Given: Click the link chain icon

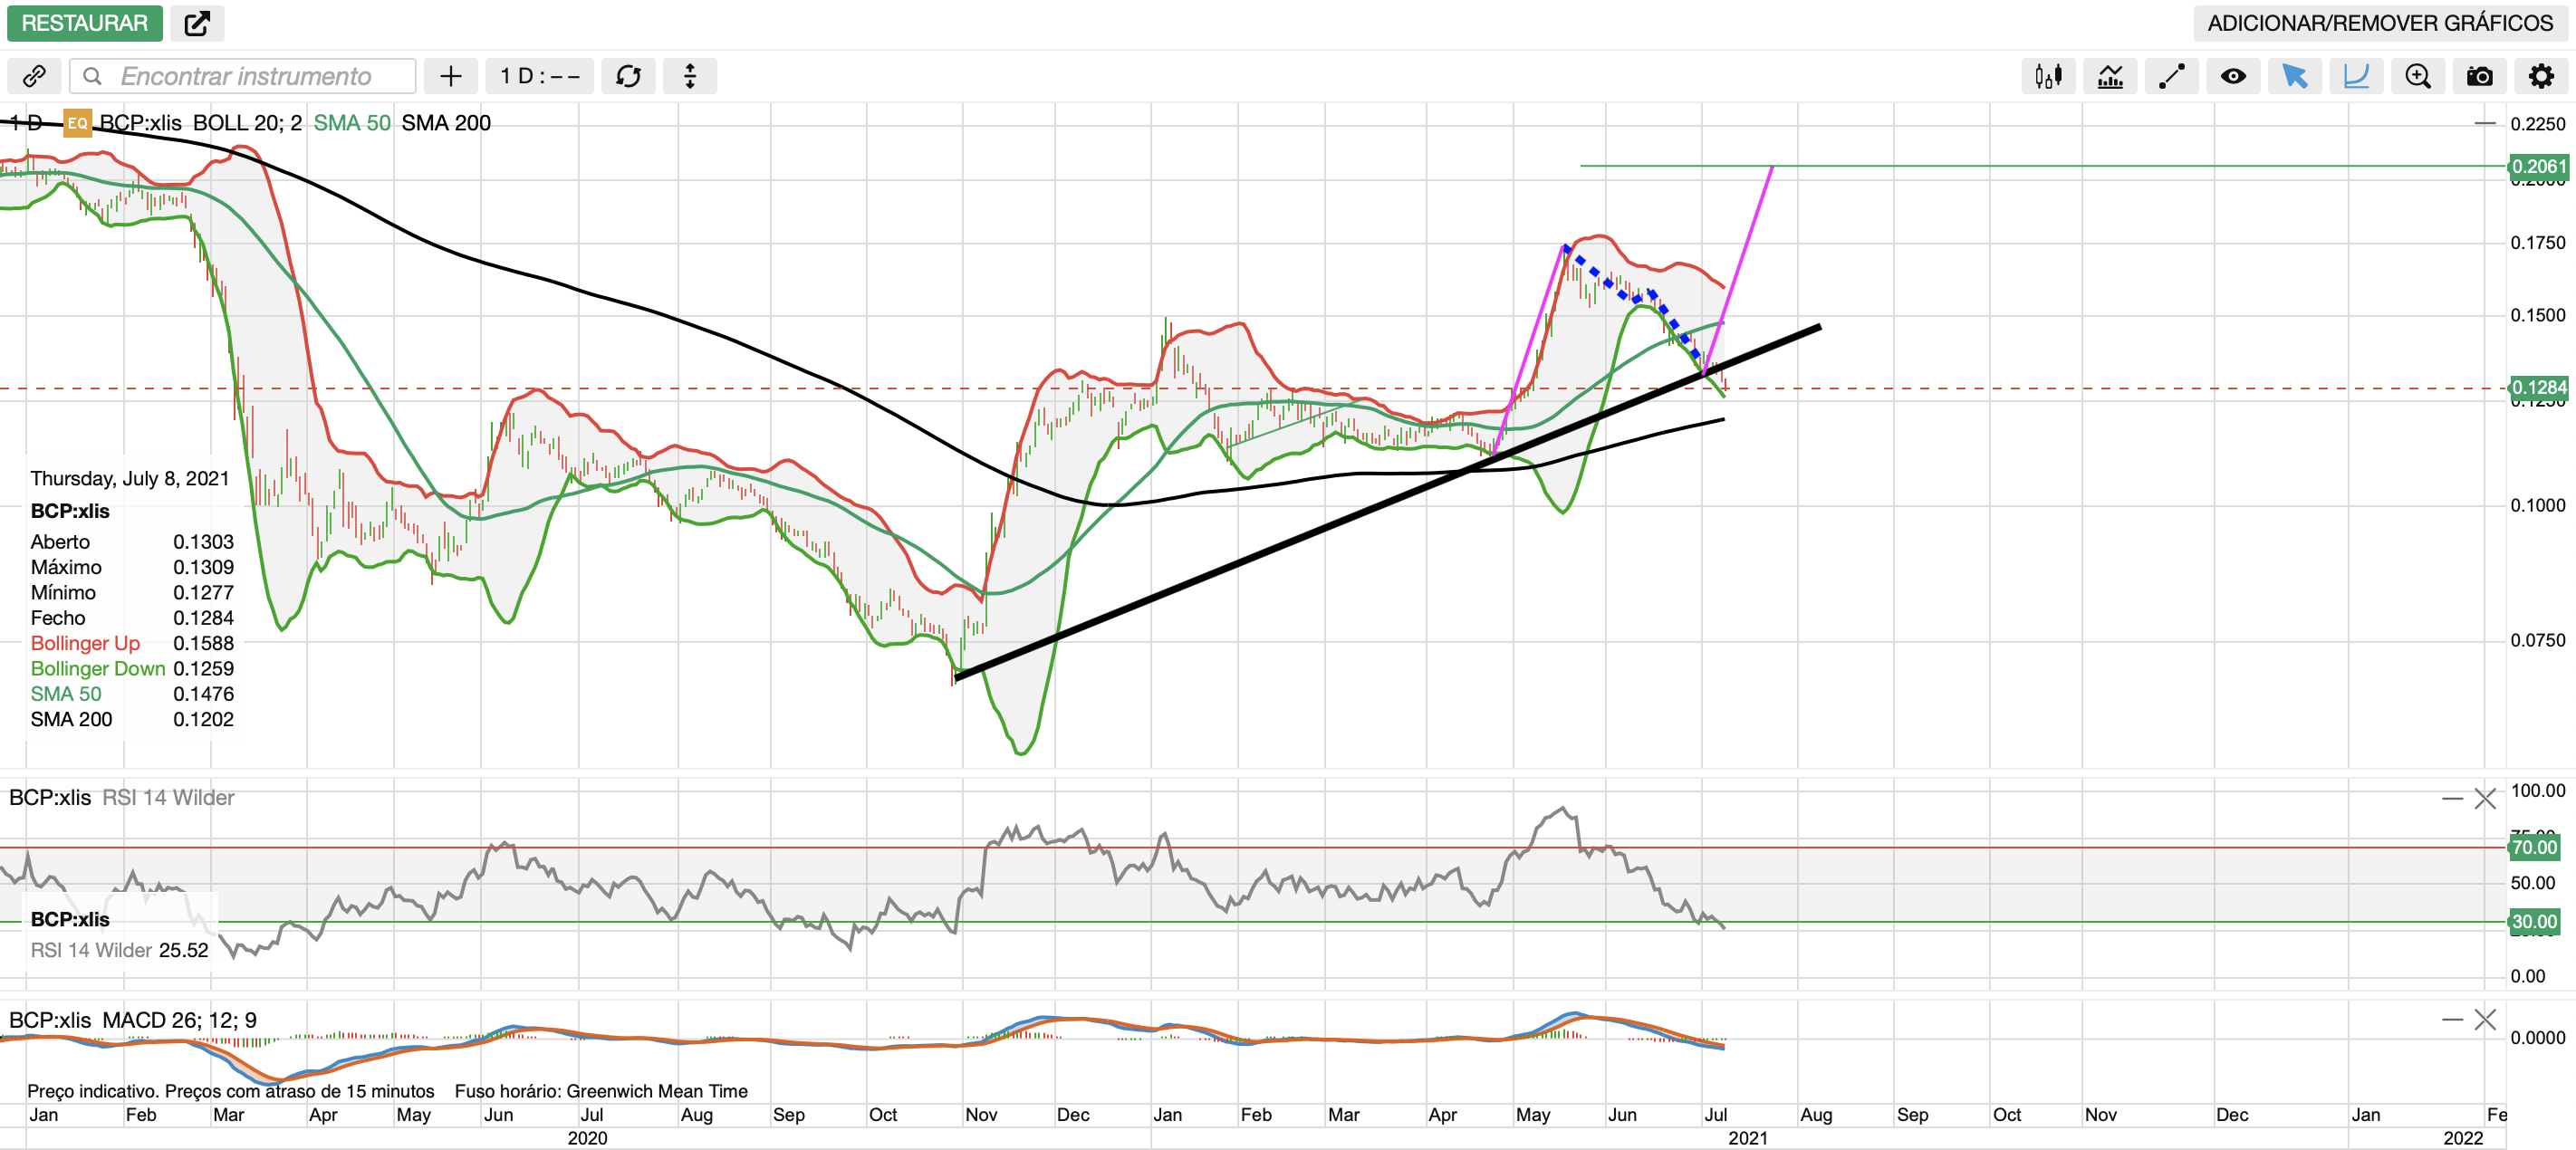Looking at the screenshot, I should pos(34,76).
